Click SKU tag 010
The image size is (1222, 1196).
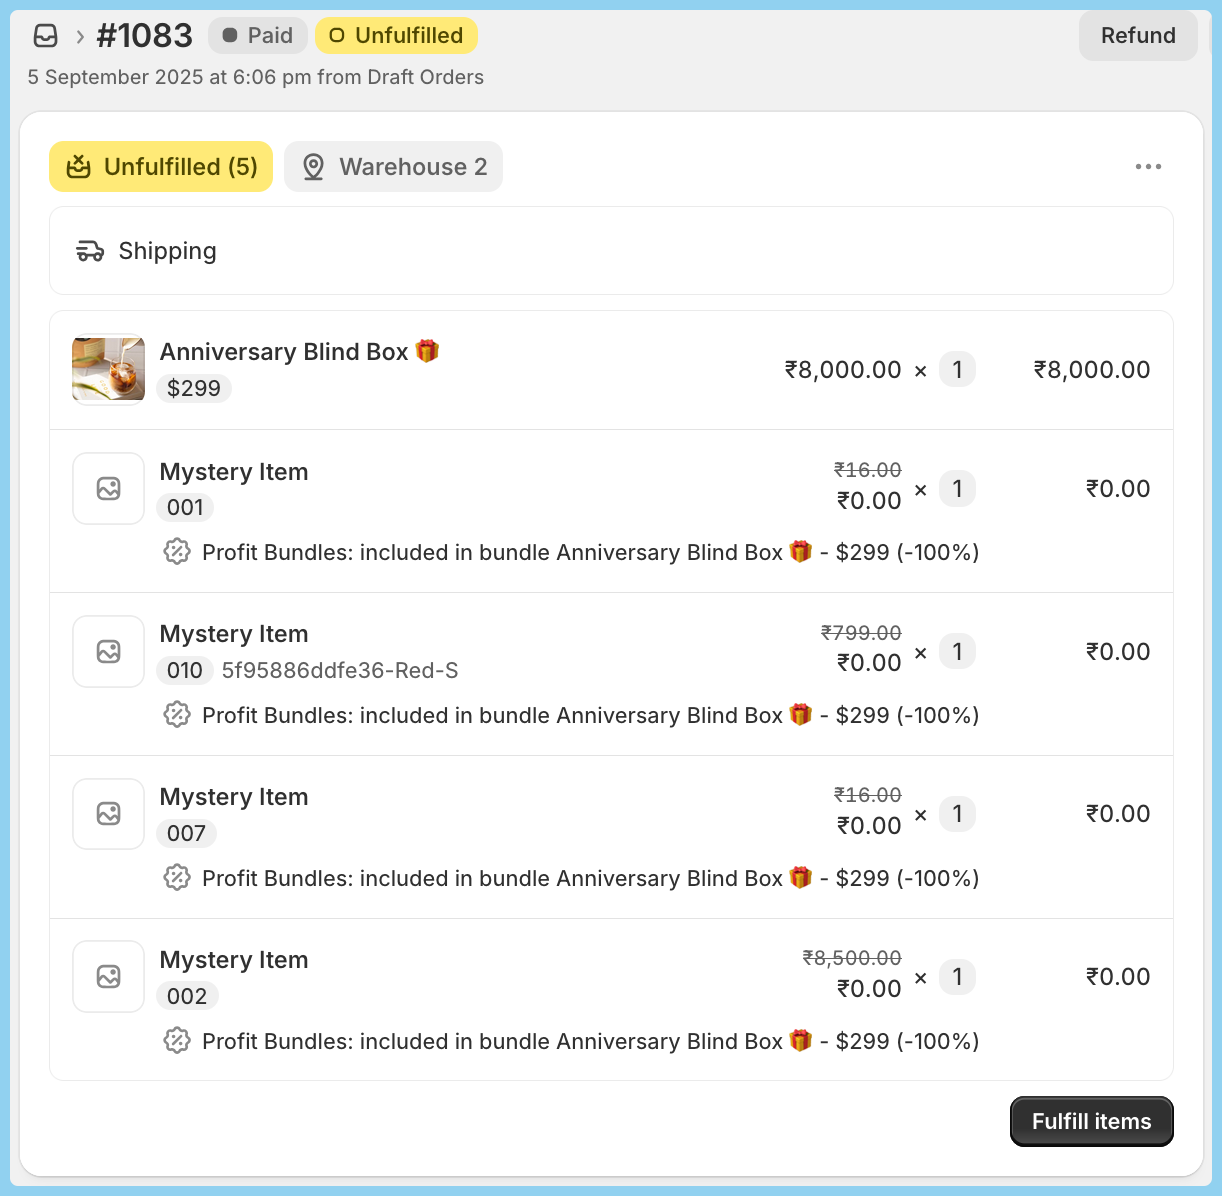(x=185, y=670)
